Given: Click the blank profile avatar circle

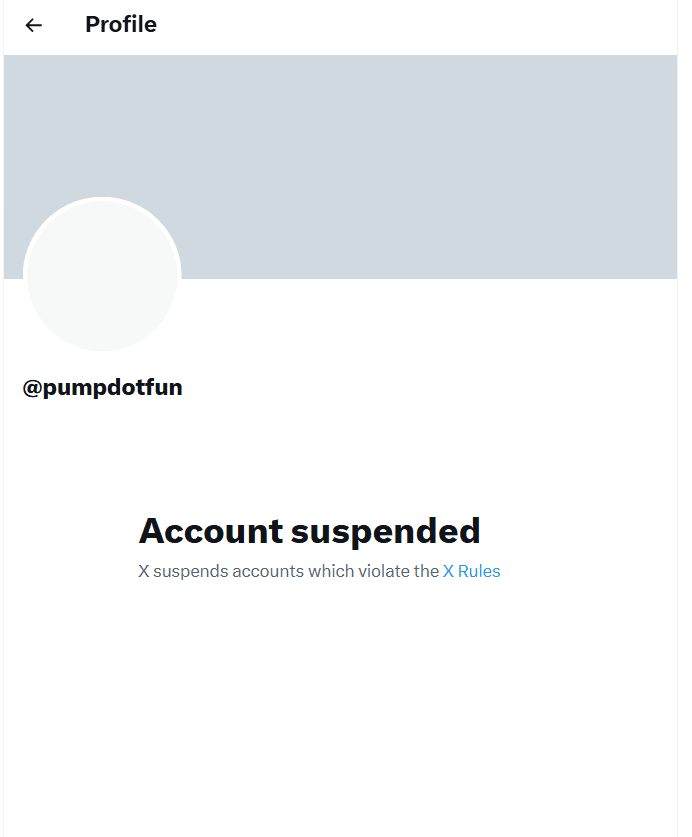Looking at the screenshot, I should click(x=101, y=275).
